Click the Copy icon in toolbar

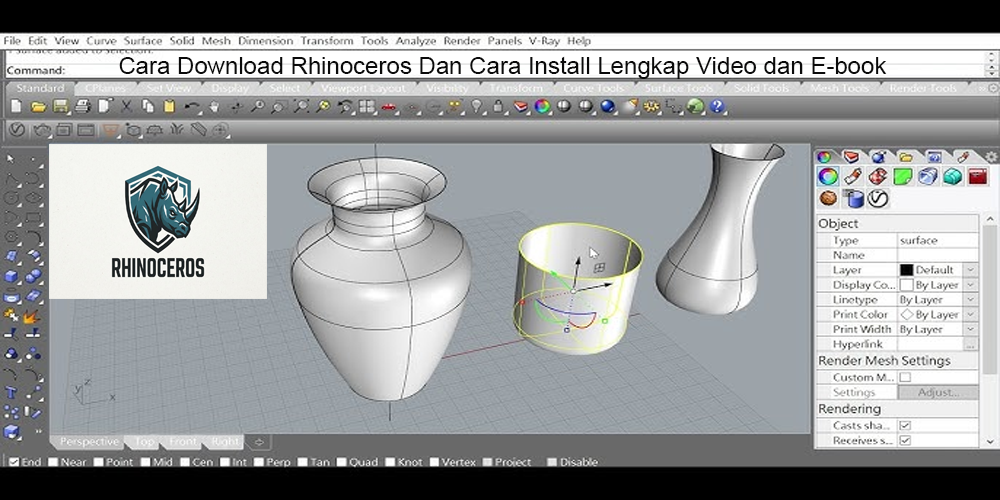[x=148, y=107]
